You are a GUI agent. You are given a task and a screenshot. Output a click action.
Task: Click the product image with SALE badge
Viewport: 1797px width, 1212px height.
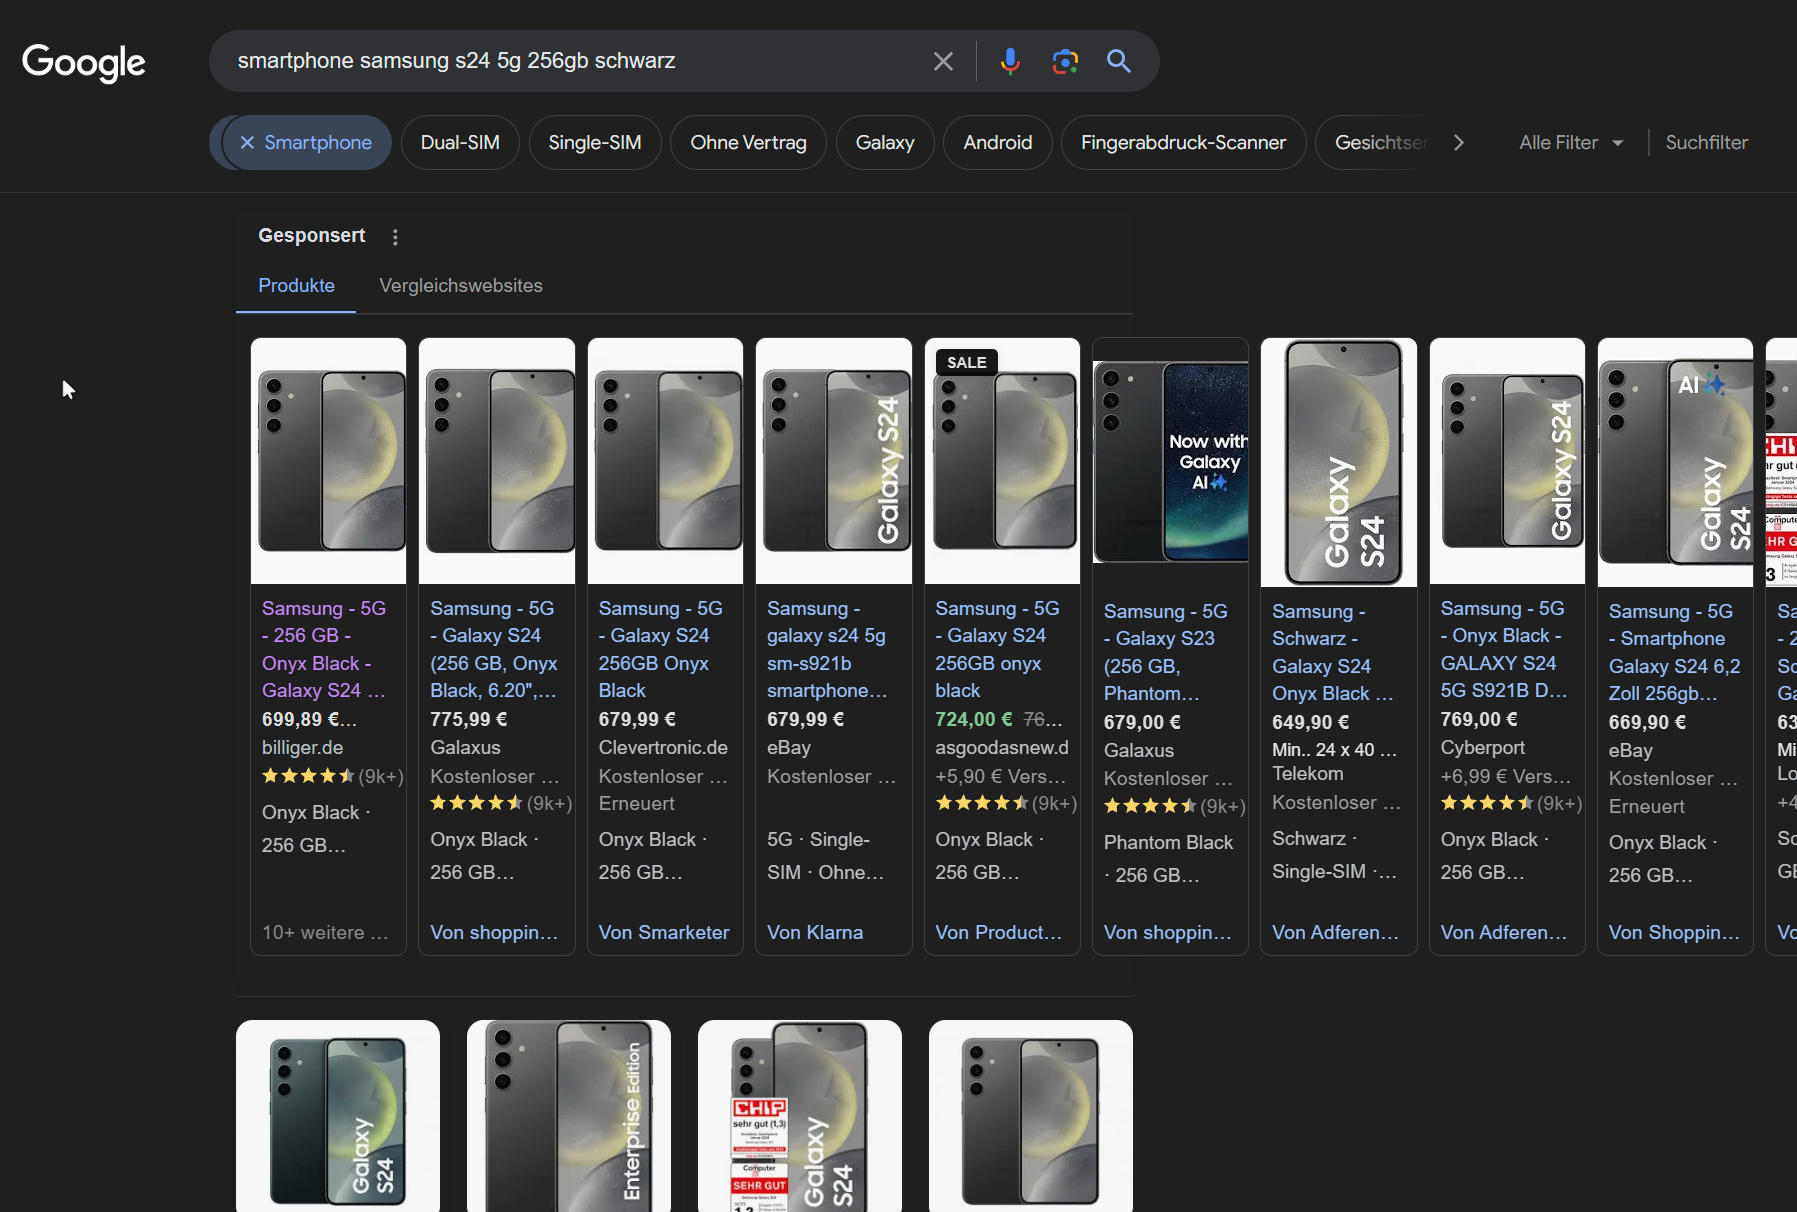pos(1002,461)
